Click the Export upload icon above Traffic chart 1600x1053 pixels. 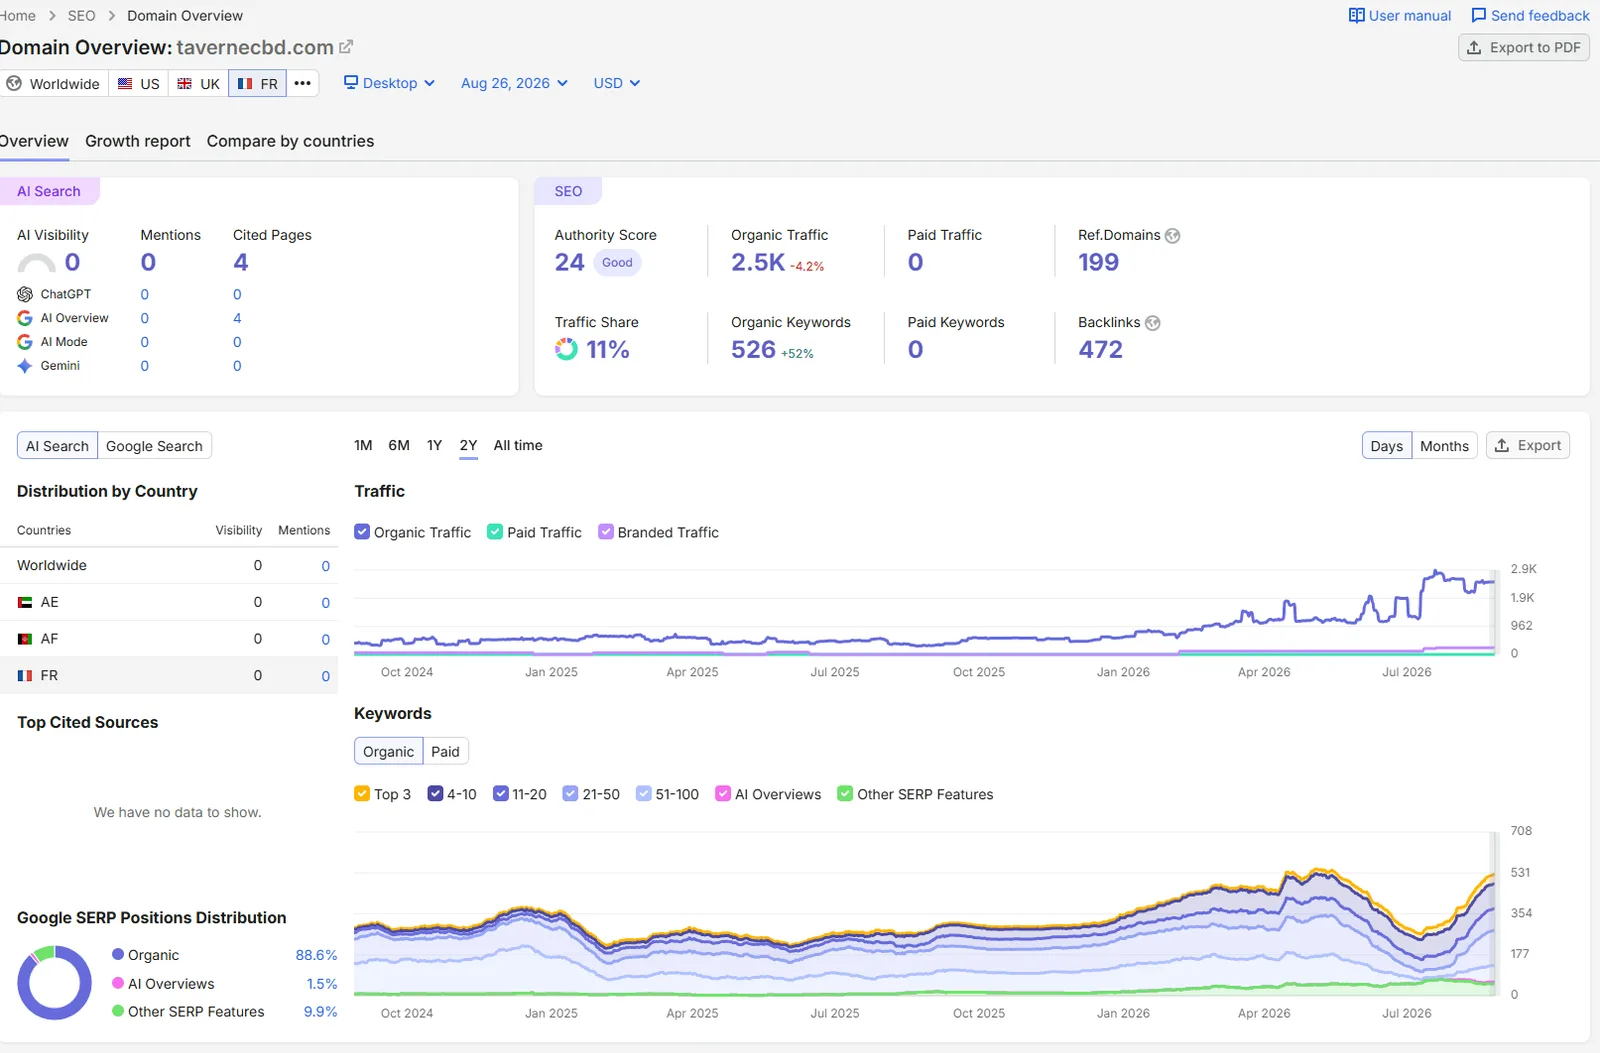[1502, 445]
